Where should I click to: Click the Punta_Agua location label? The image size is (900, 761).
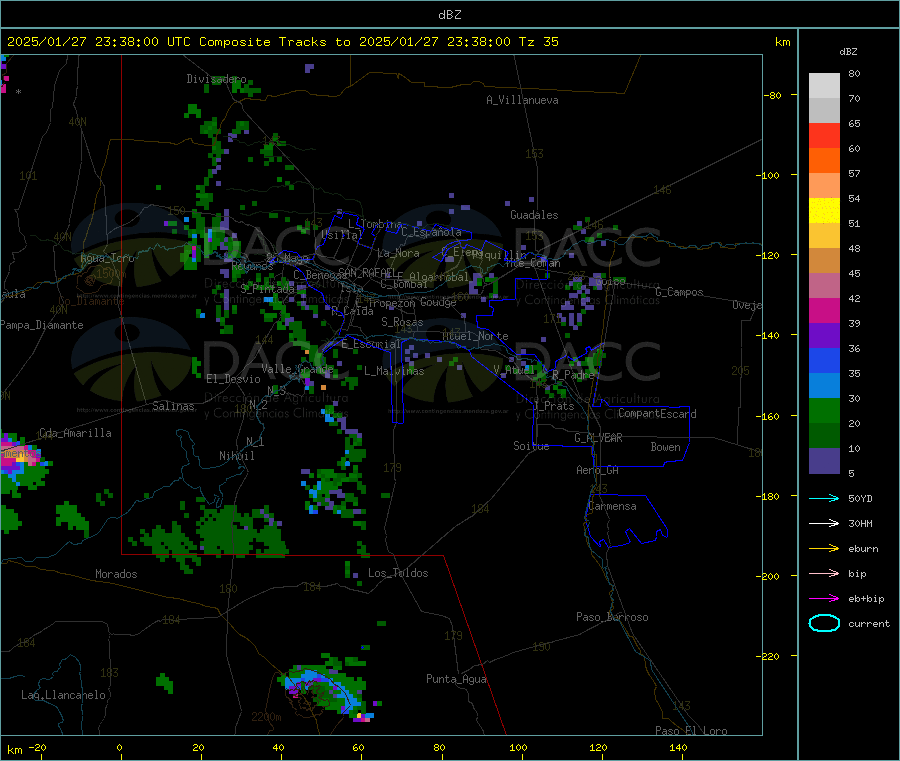click(x=456, y=679)
